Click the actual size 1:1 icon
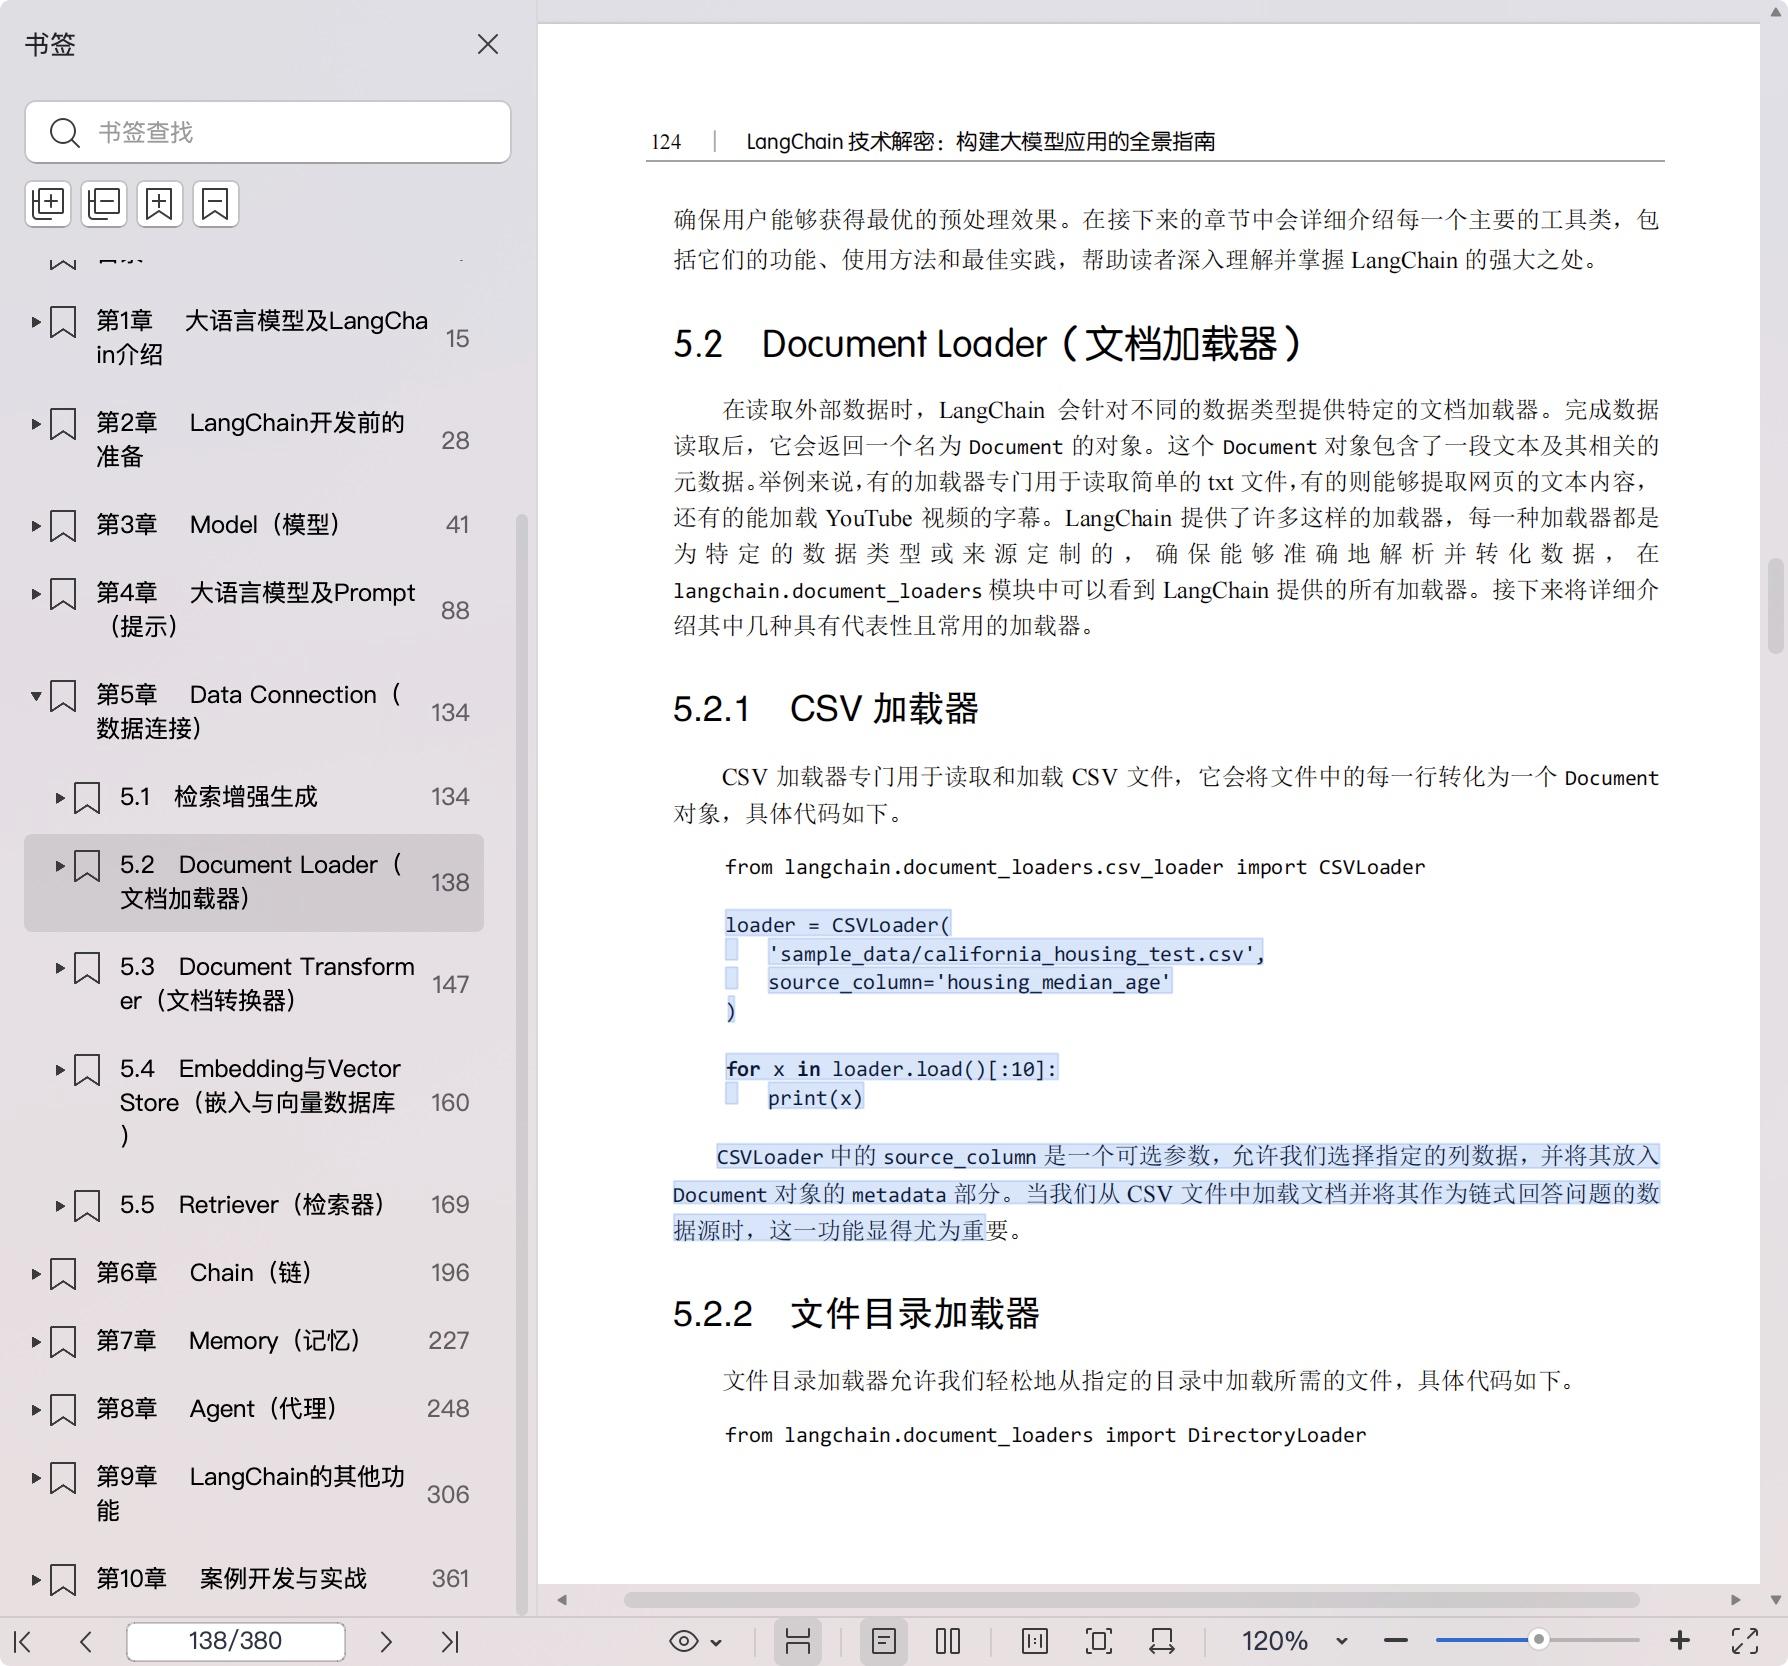This screenshot has width=1788, height=1666. click(x=1035, y=1641)
